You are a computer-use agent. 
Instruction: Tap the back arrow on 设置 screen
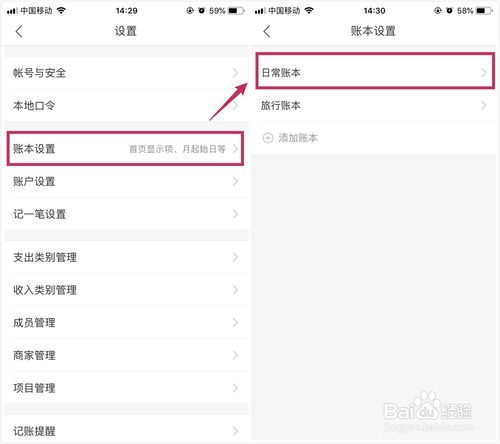pos(19,32)
